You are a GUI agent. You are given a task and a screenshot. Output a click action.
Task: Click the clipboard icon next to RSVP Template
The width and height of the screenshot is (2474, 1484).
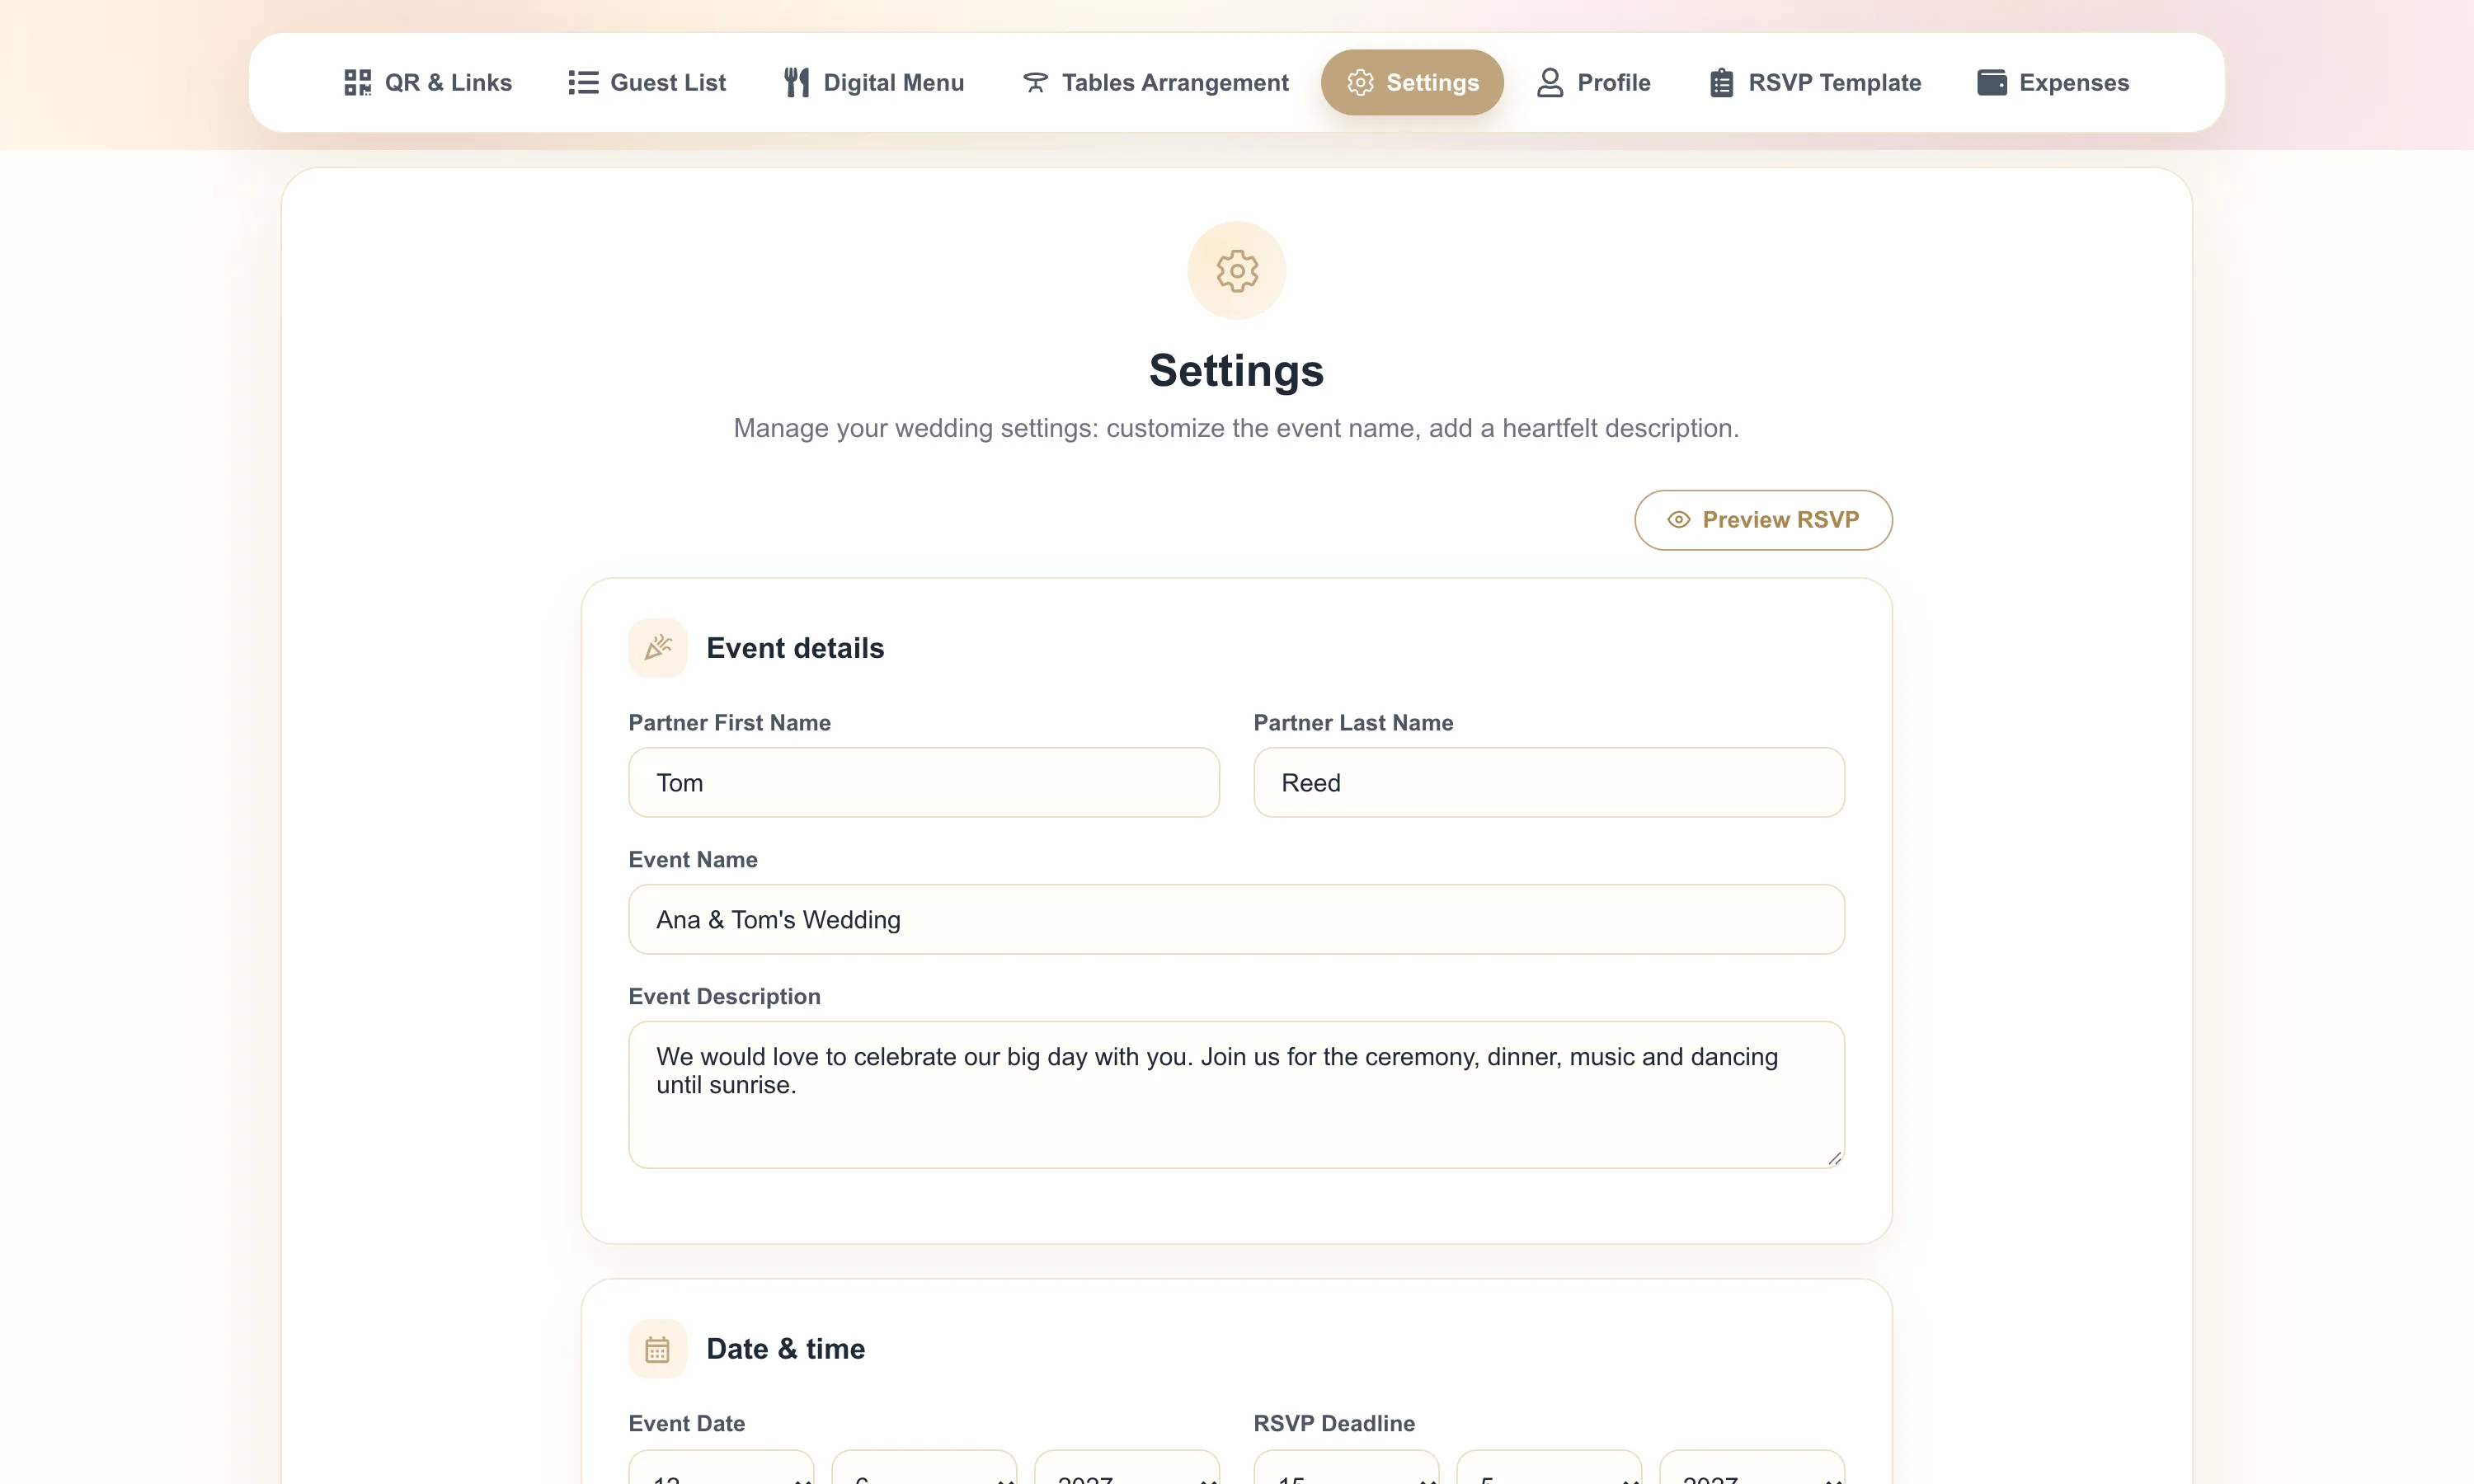coord(1721,82)
